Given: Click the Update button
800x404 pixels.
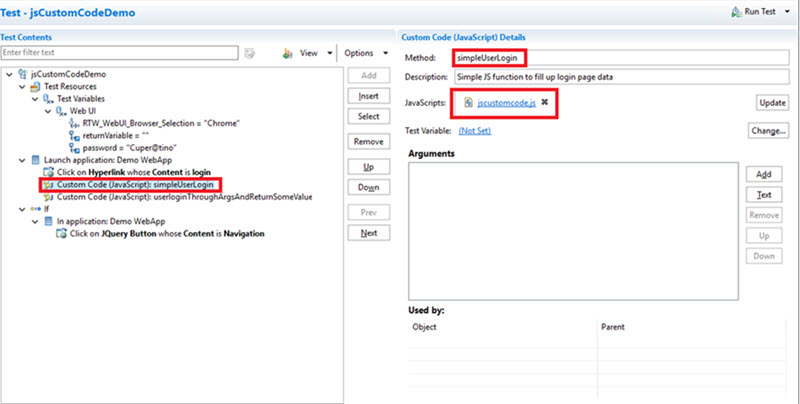Looking at the screenshot, I should [772, 103].
